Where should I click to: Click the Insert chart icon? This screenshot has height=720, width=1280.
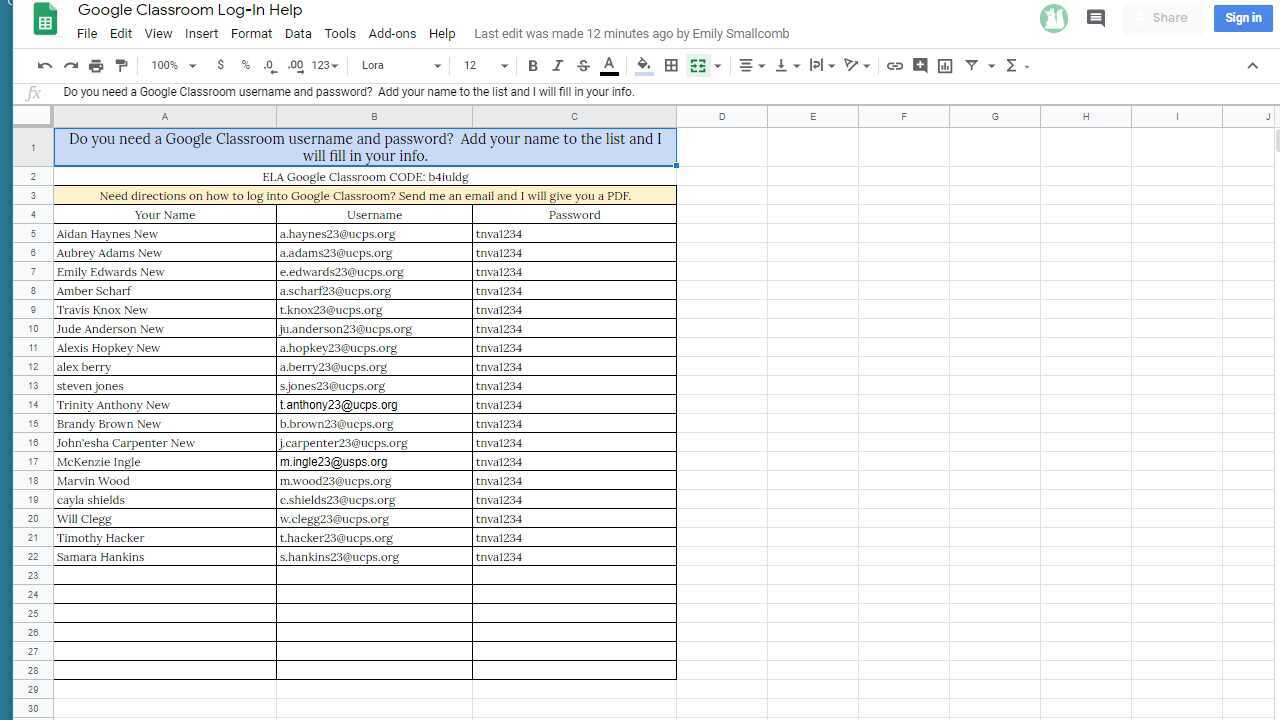coord(945,65)
